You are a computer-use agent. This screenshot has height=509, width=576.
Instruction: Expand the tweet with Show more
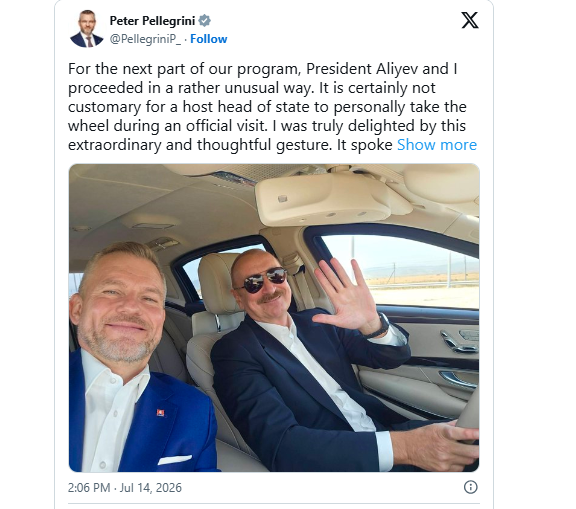coord(437,145)
